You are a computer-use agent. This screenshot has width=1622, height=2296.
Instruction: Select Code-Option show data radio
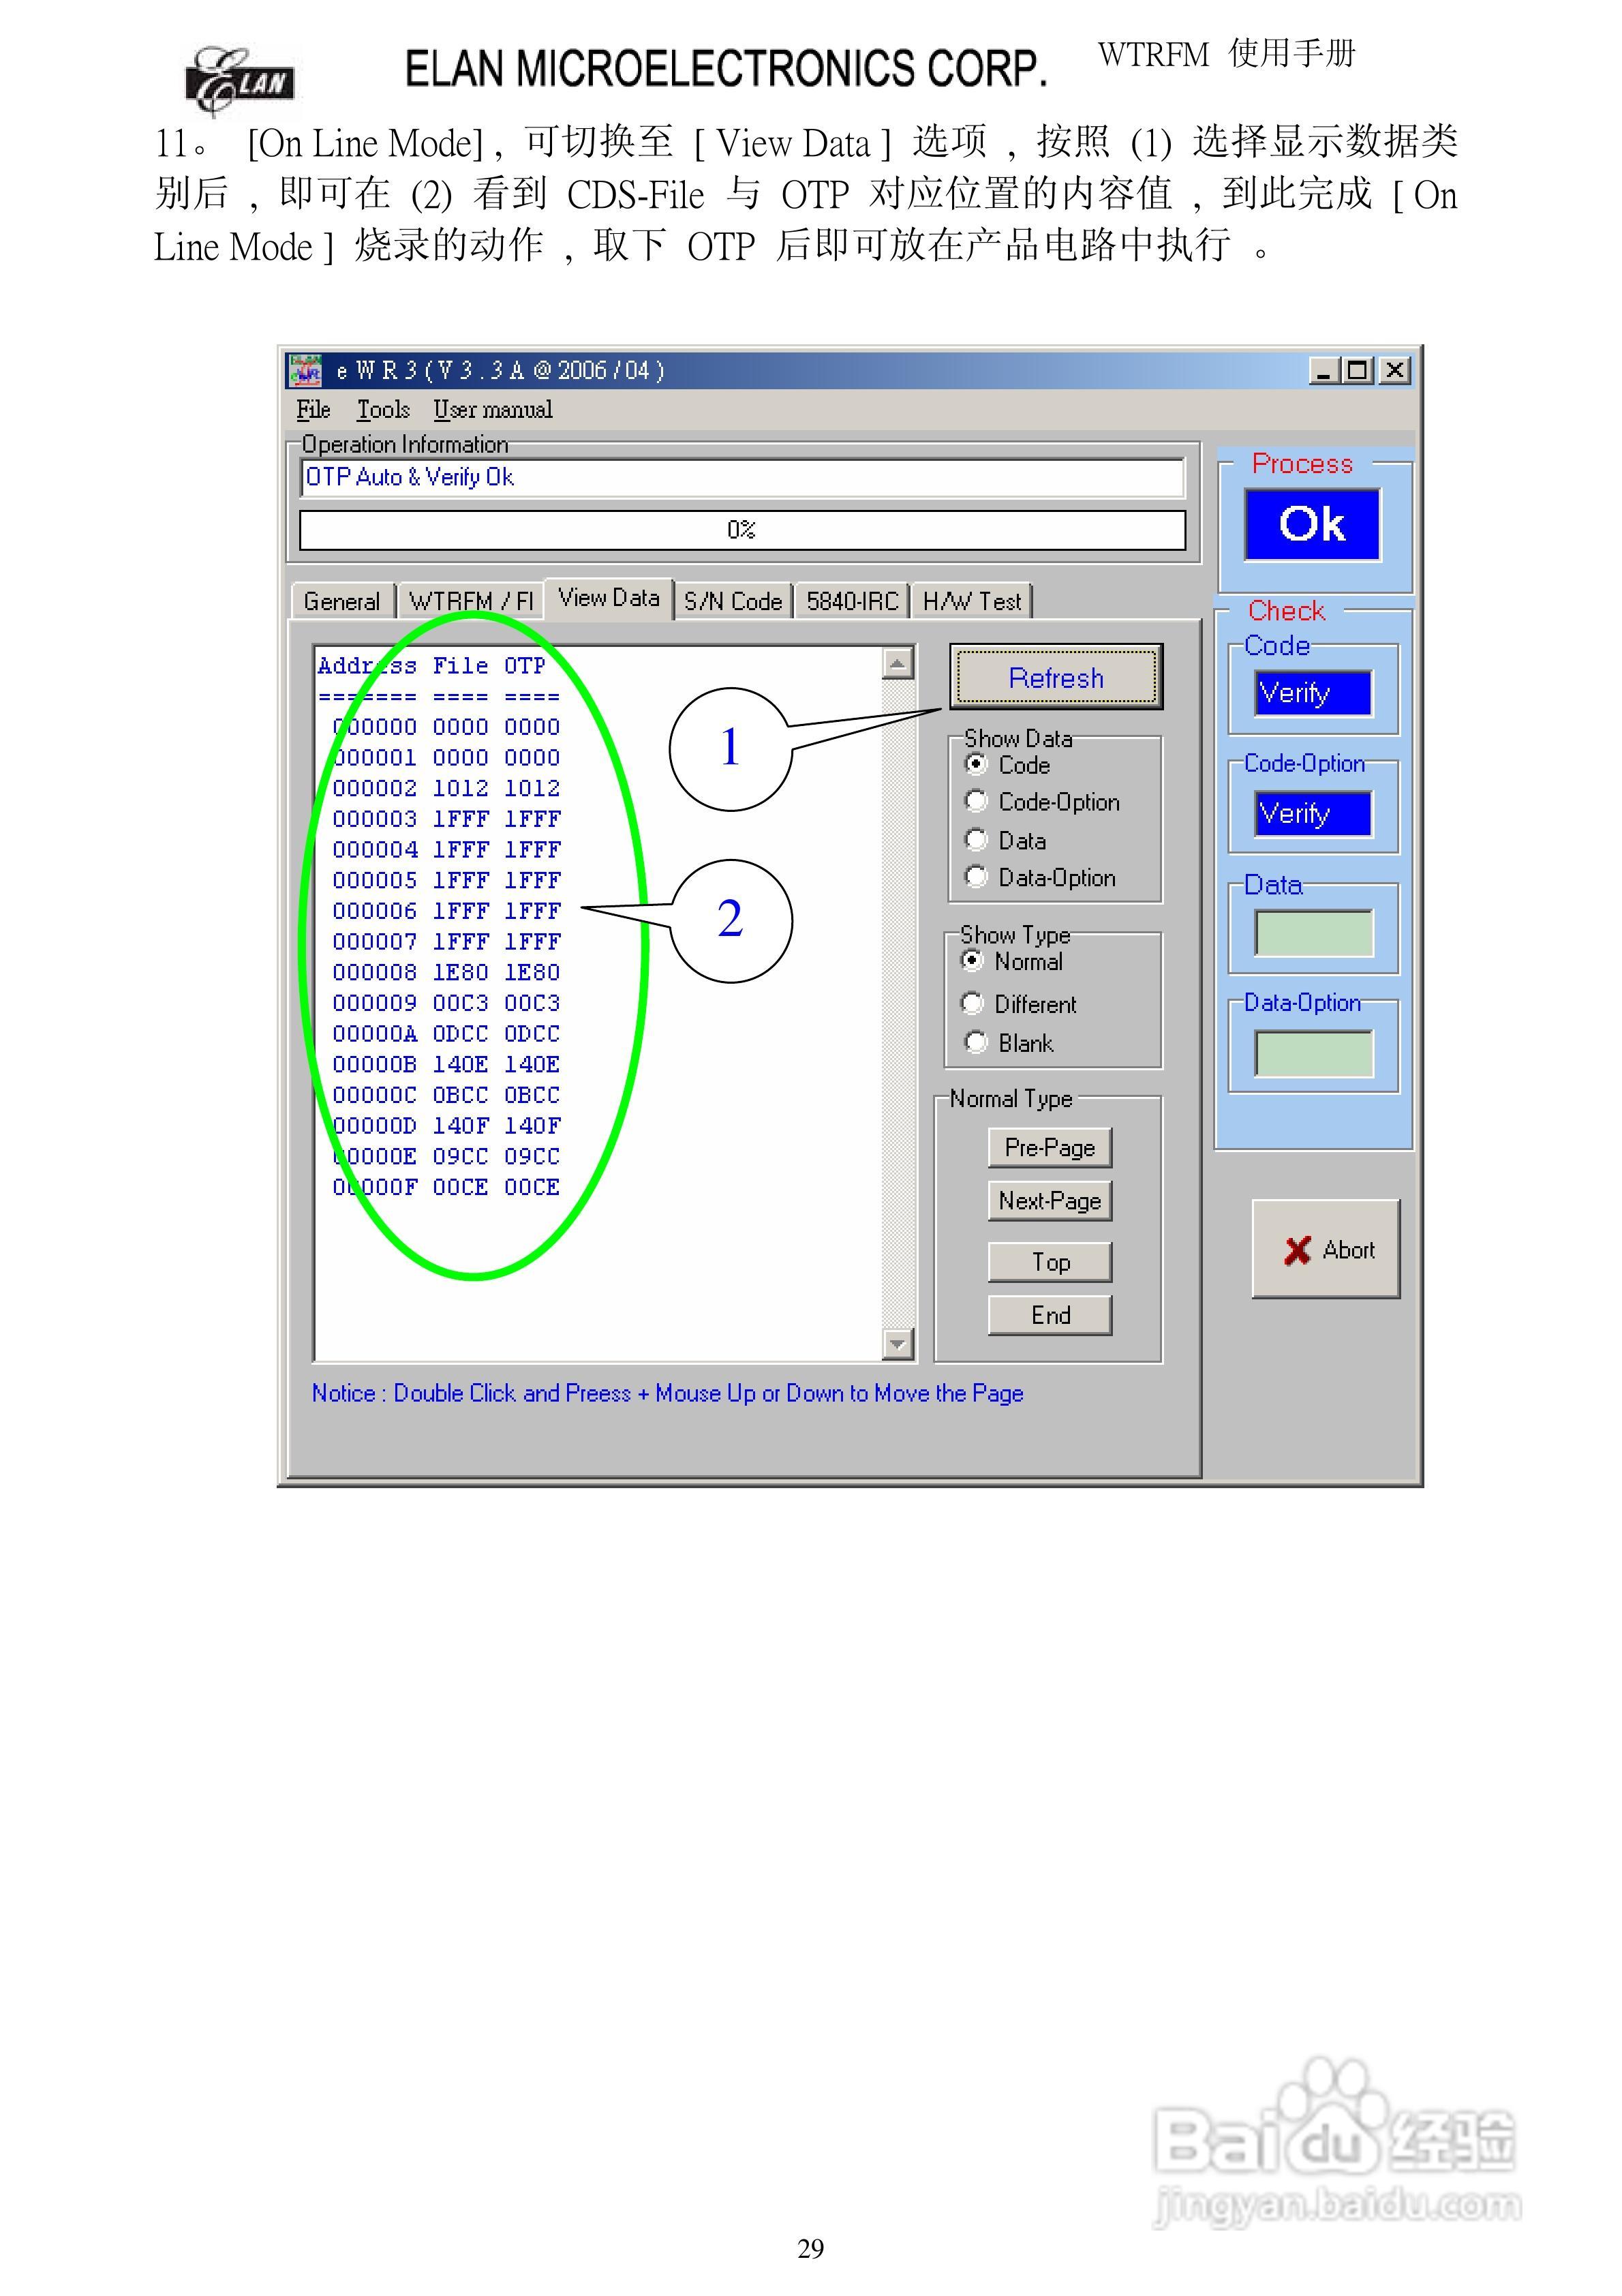pyautogui.click(x=976, y=801)
